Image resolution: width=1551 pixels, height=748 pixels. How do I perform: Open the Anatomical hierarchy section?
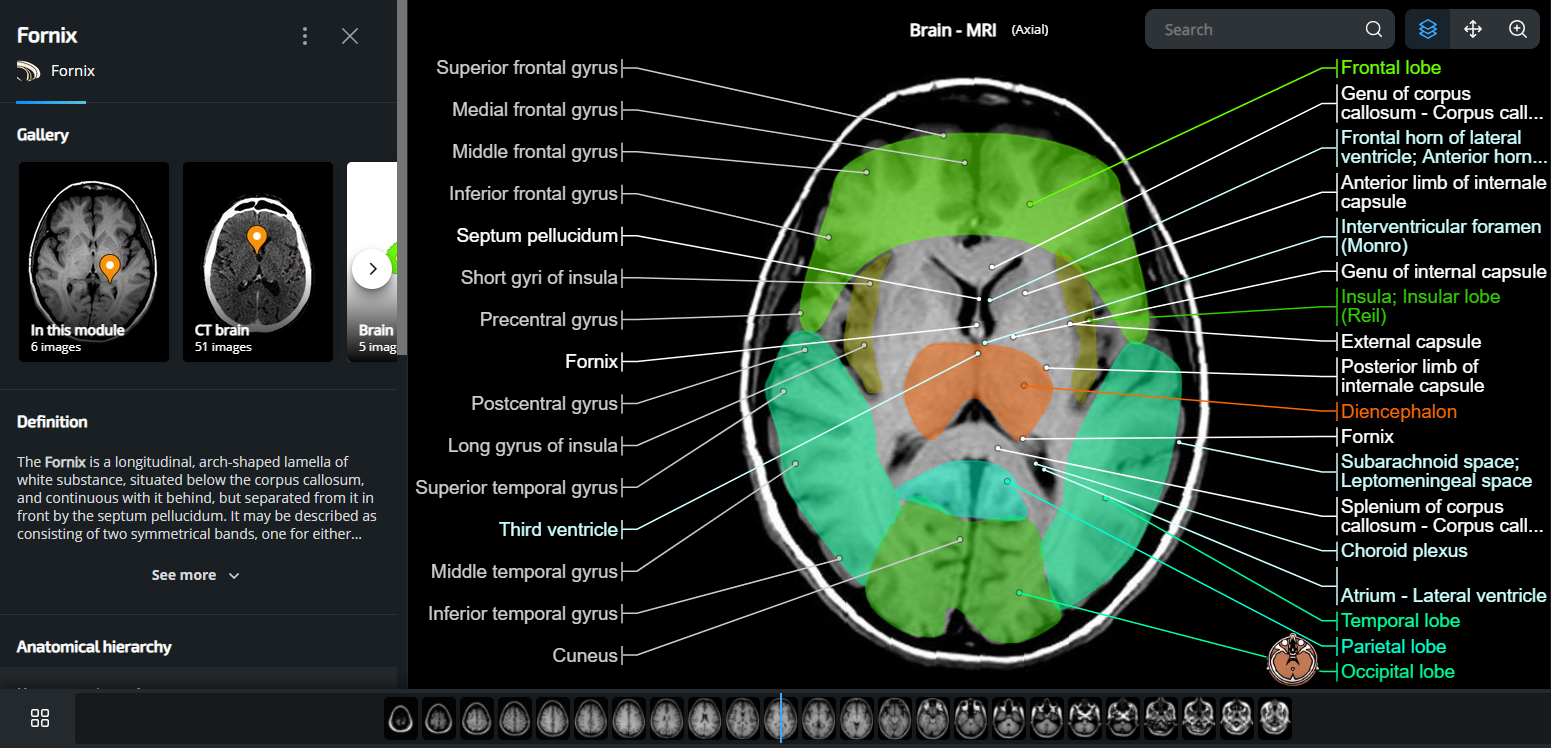(x=94, y=647)
